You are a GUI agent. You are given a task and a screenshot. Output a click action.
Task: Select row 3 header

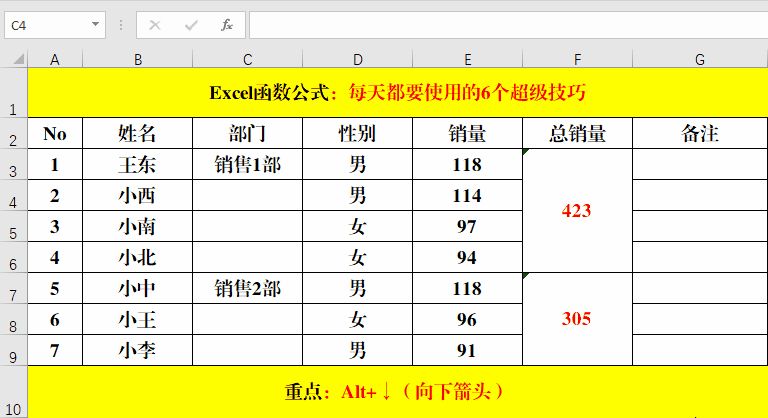coord(13,164)
